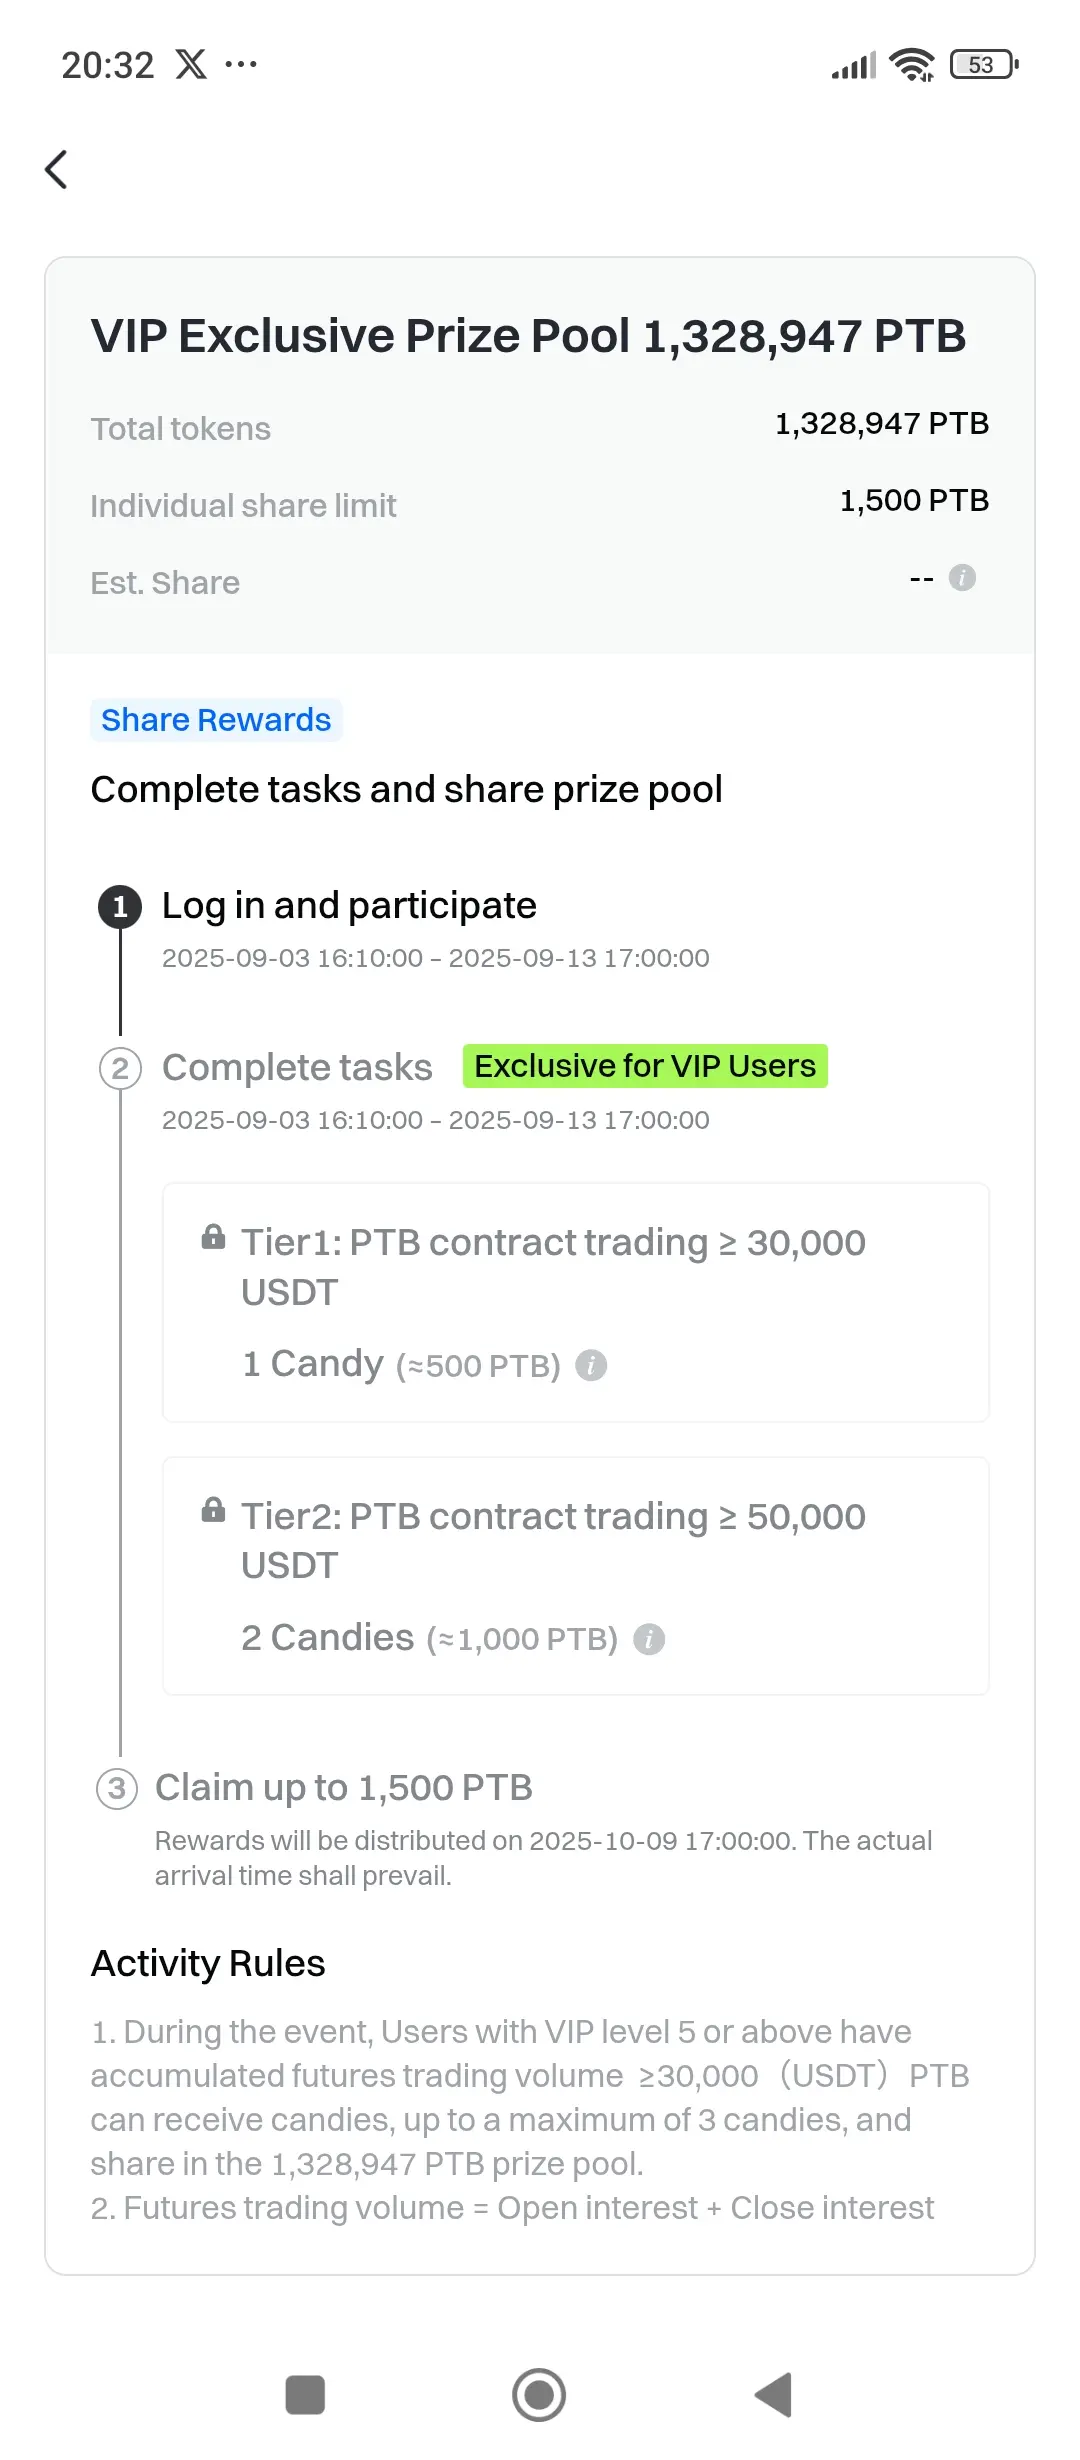1080x2460 pixels.
Task: Tap the info icon beside 2 Candies
Action: 649,1639
